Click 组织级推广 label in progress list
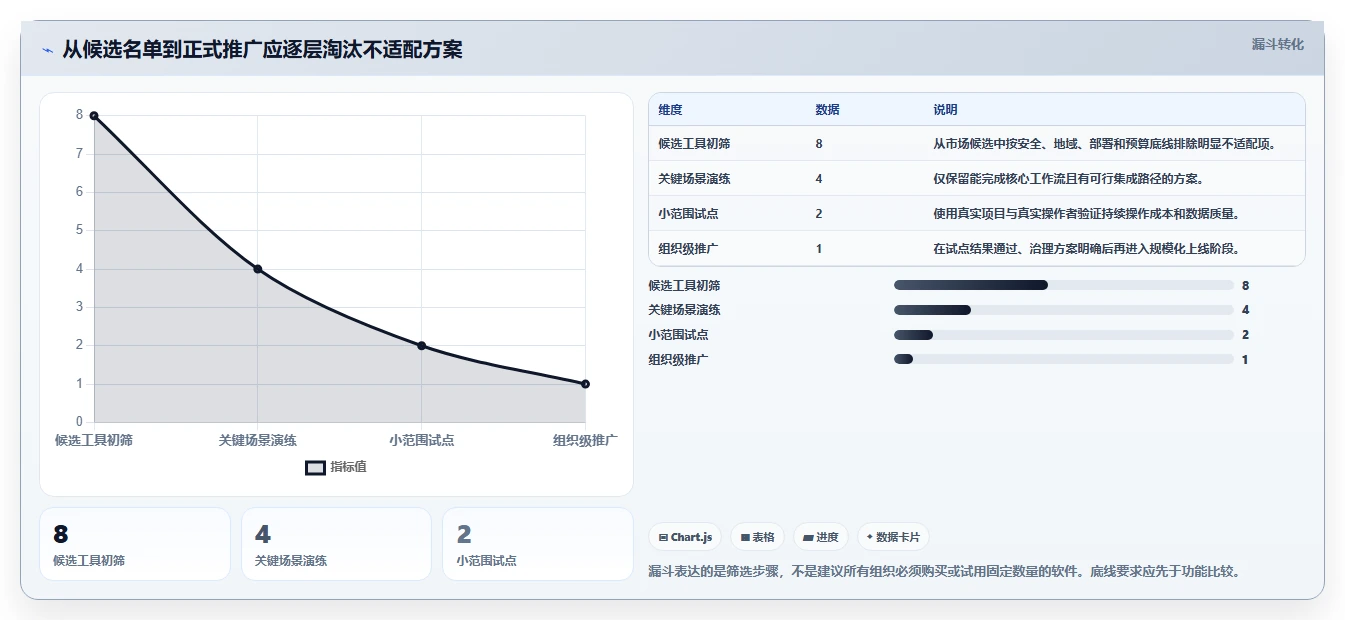 (678, 359)
